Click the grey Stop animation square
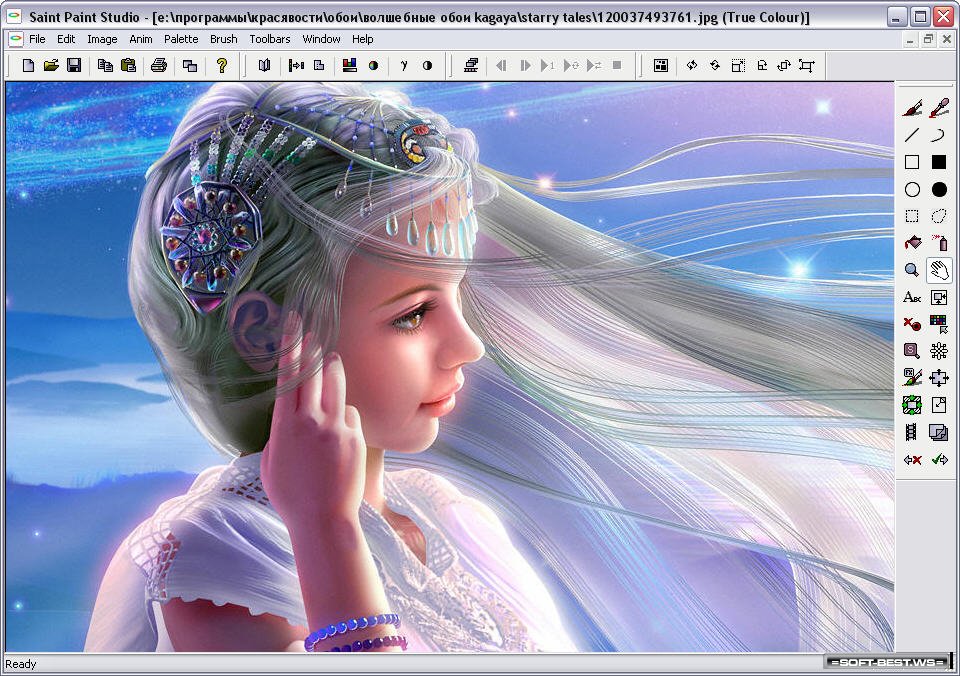The width and height of the screenshot is (960, 676). (x=617, y=66)
